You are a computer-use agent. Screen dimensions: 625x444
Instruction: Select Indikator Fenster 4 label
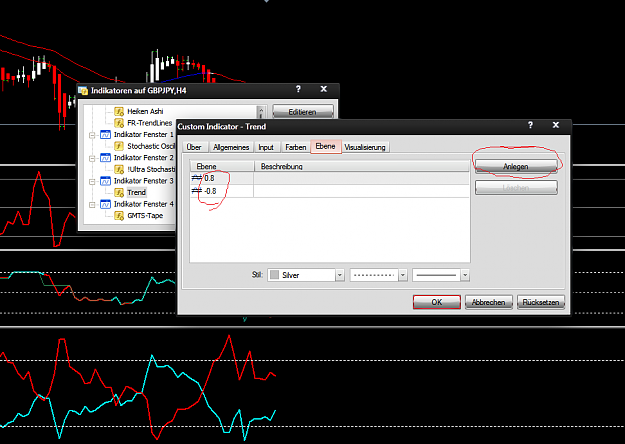coord(144,204)
